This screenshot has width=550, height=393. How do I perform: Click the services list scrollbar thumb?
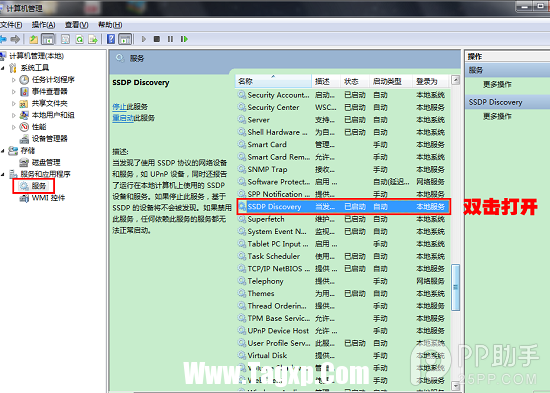(455, 287)
